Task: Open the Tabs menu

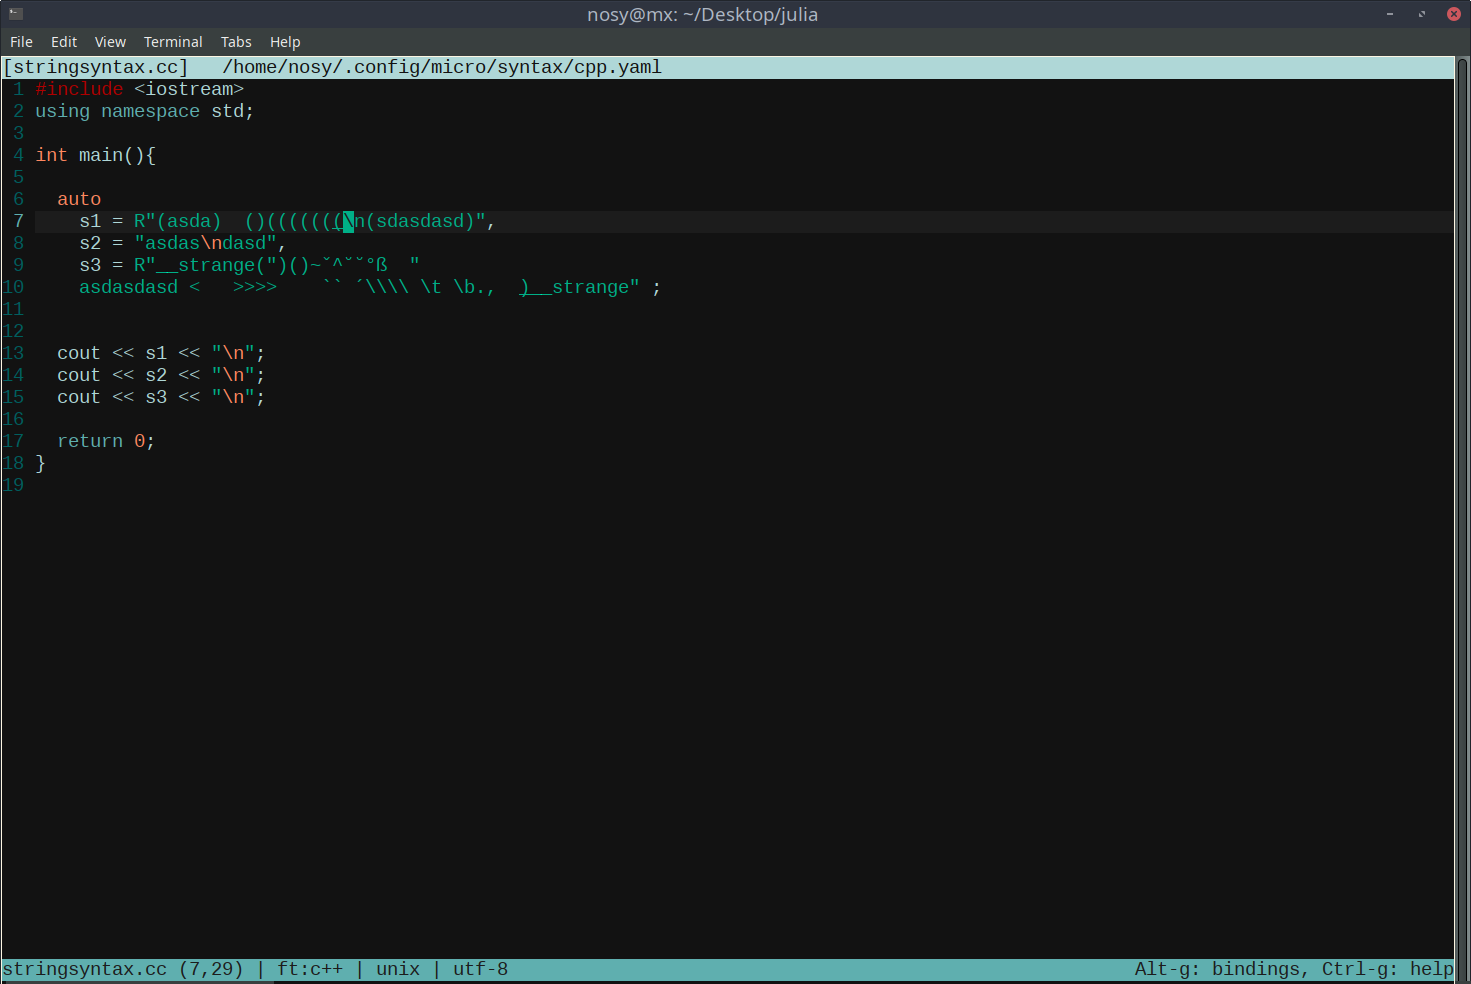Action: click(236, 41)
